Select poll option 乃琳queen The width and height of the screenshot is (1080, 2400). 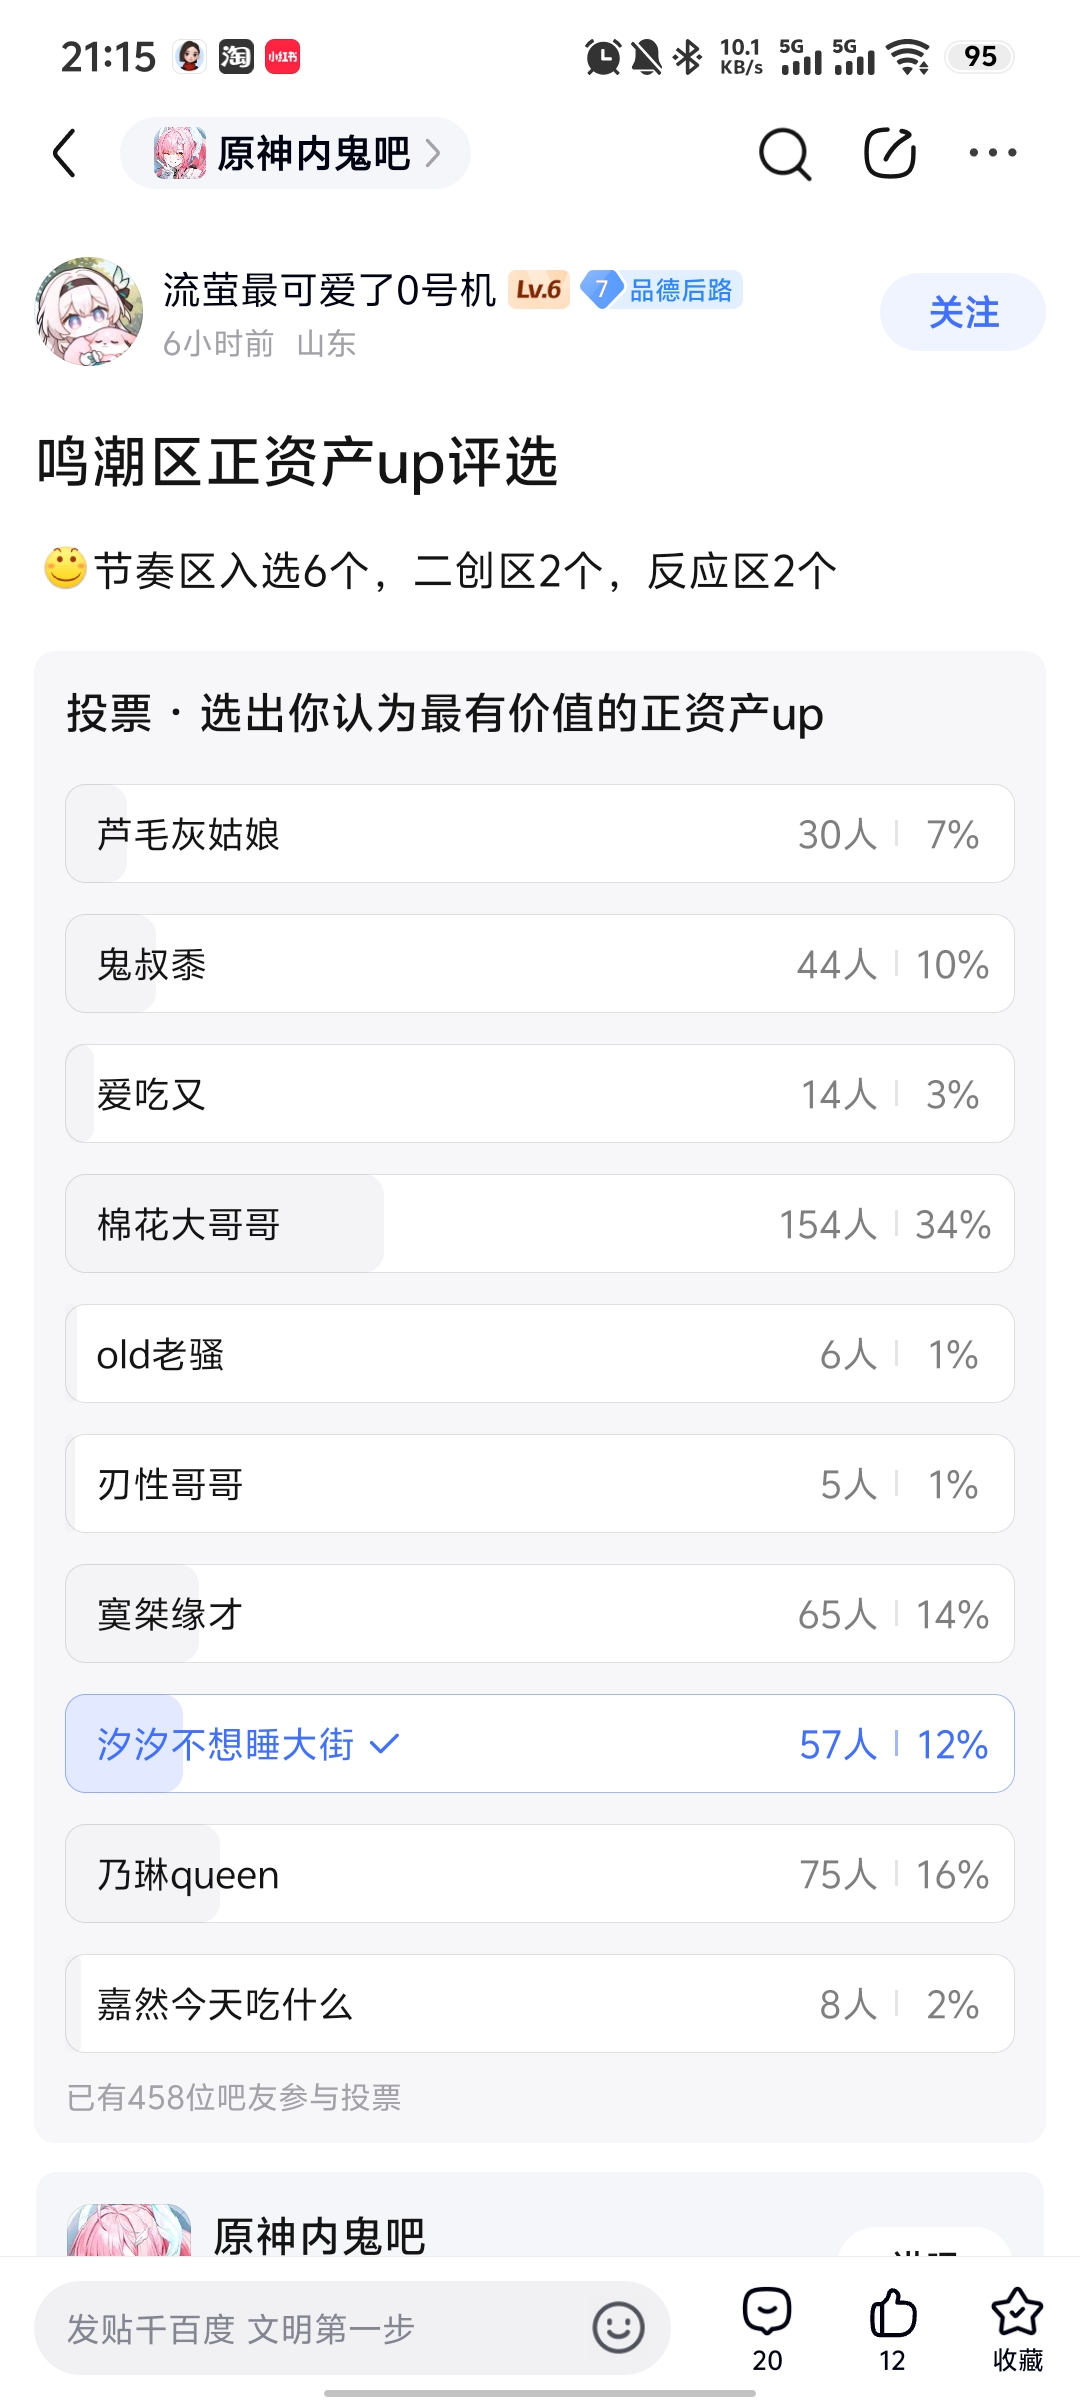540,1874
